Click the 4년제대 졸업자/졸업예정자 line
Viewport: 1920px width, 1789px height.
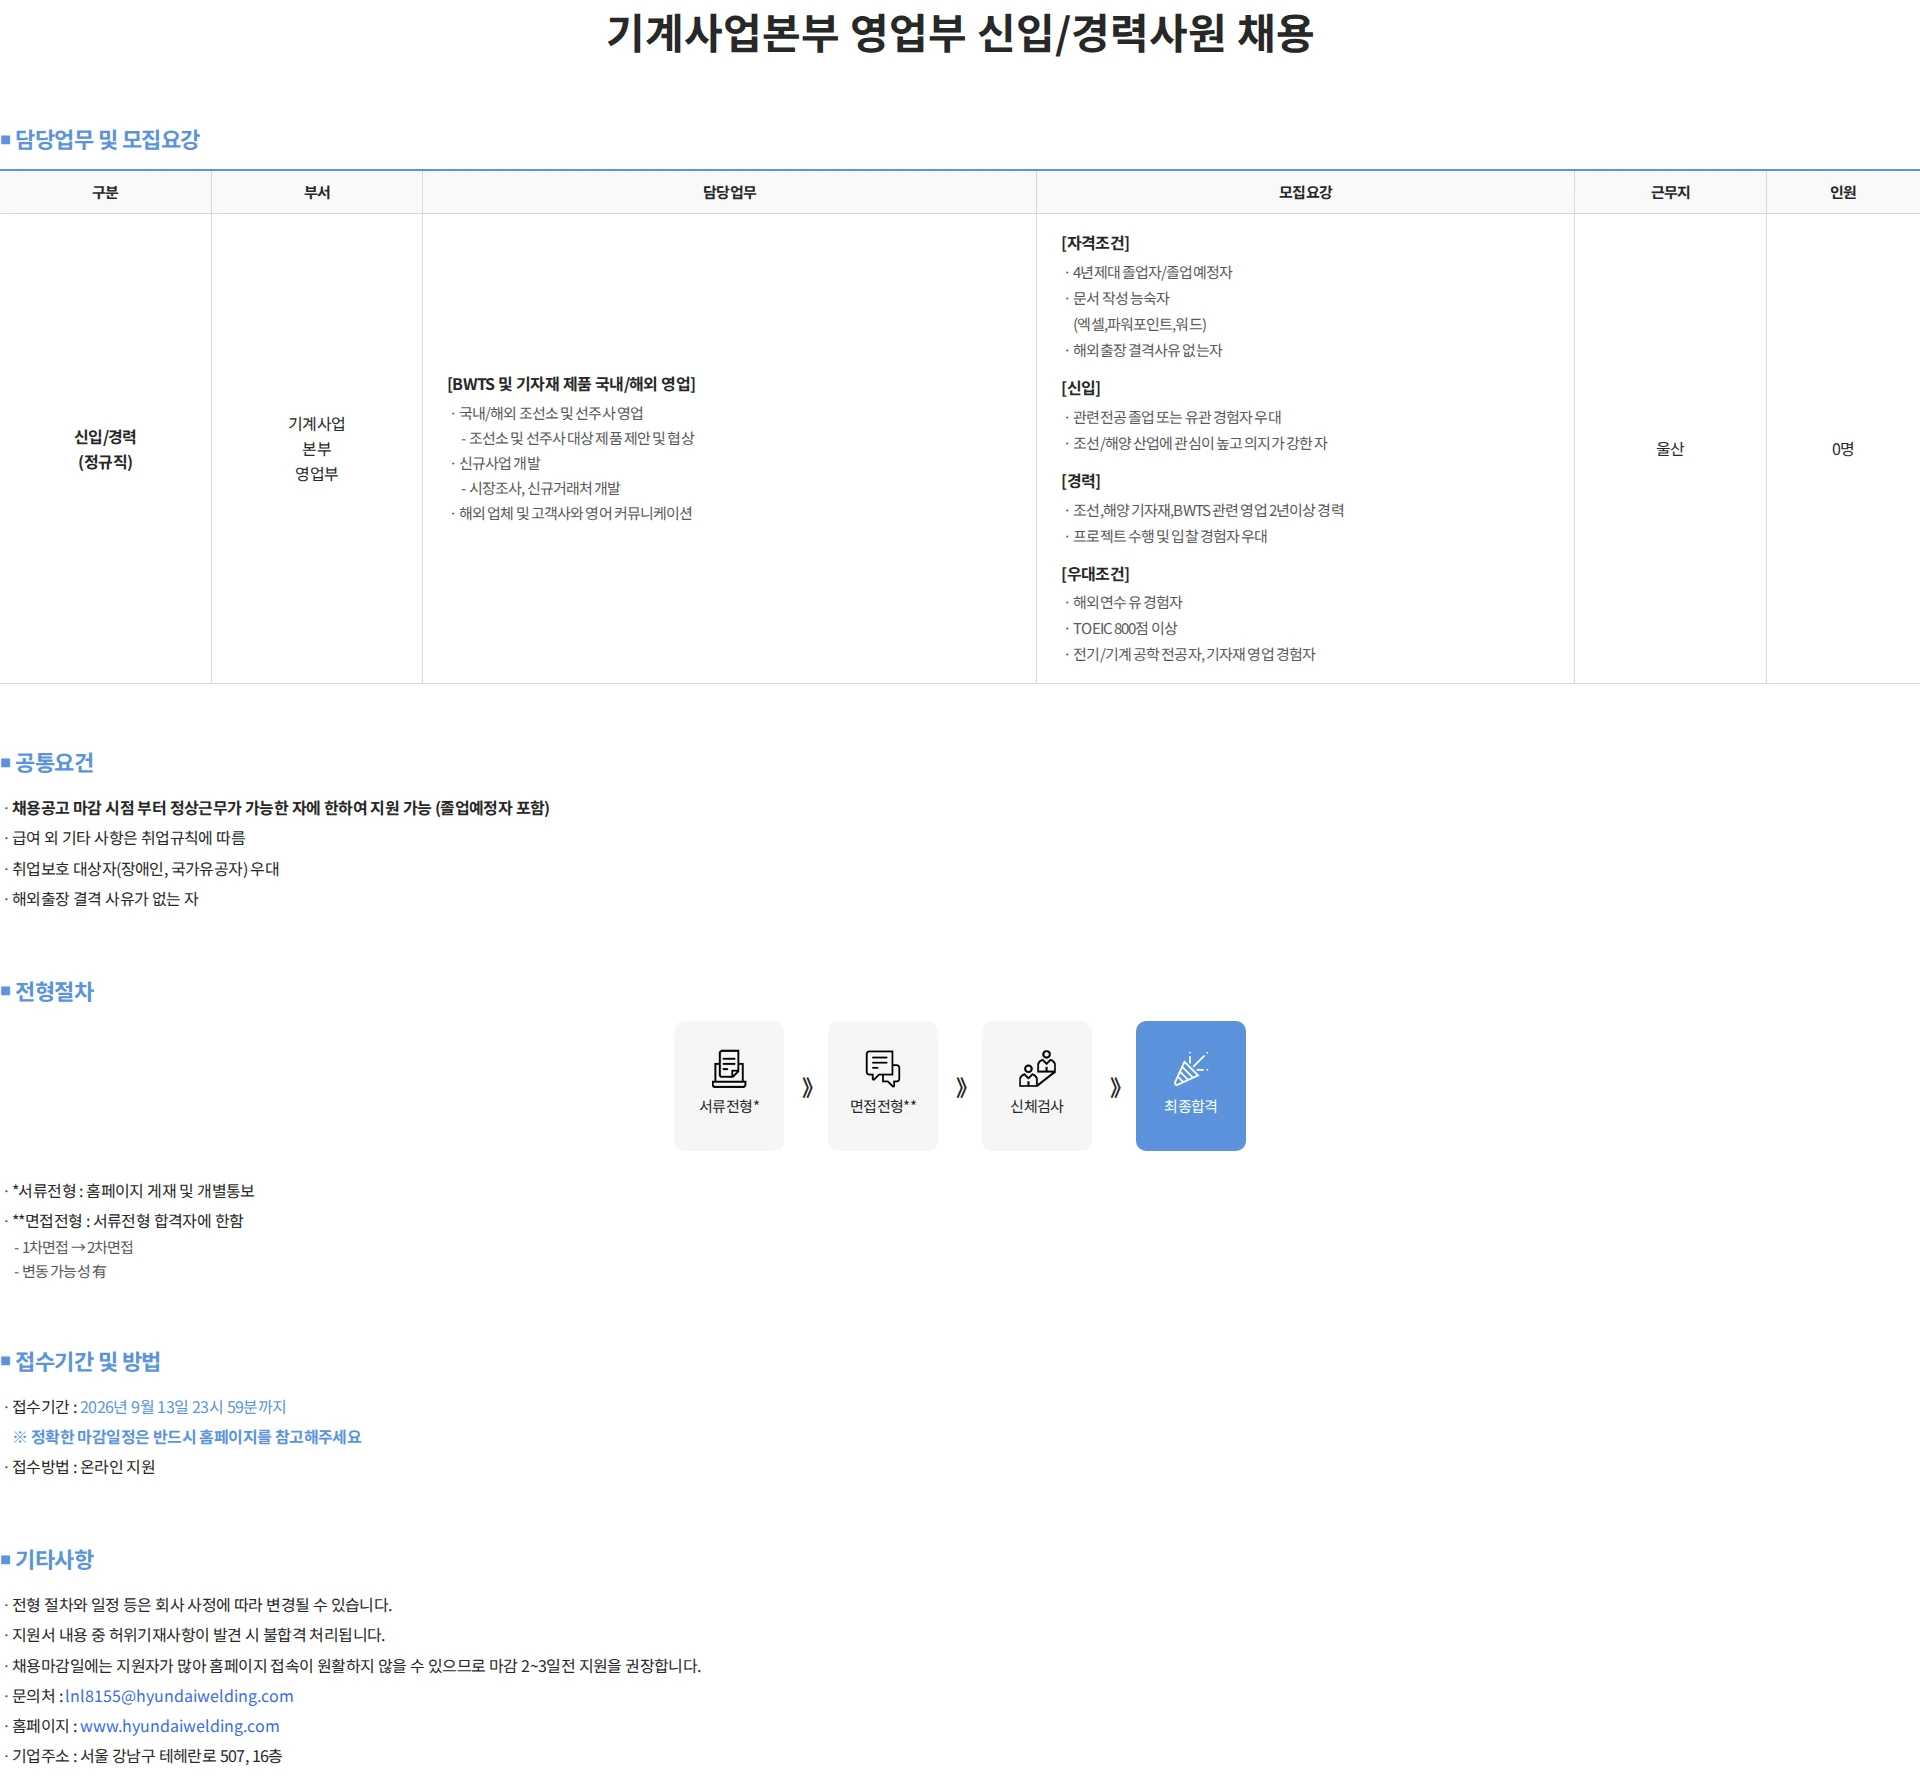point(1152,272)
